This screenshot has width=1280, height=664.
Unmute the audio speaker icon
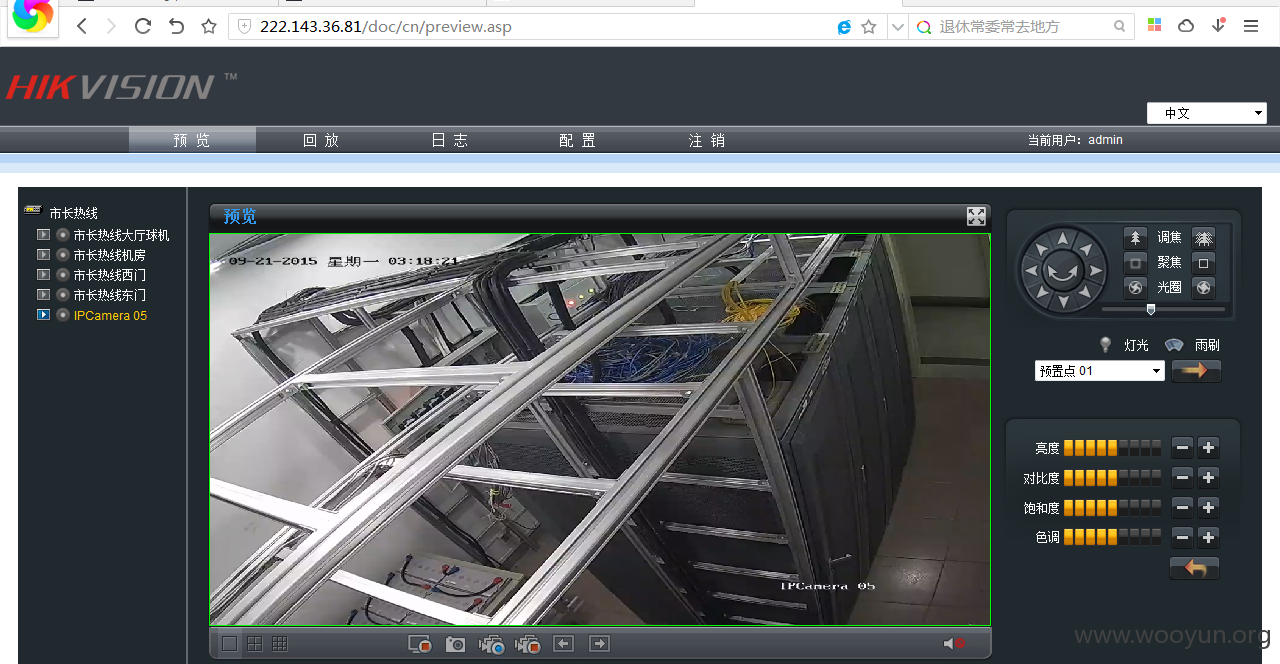[954, 644]
